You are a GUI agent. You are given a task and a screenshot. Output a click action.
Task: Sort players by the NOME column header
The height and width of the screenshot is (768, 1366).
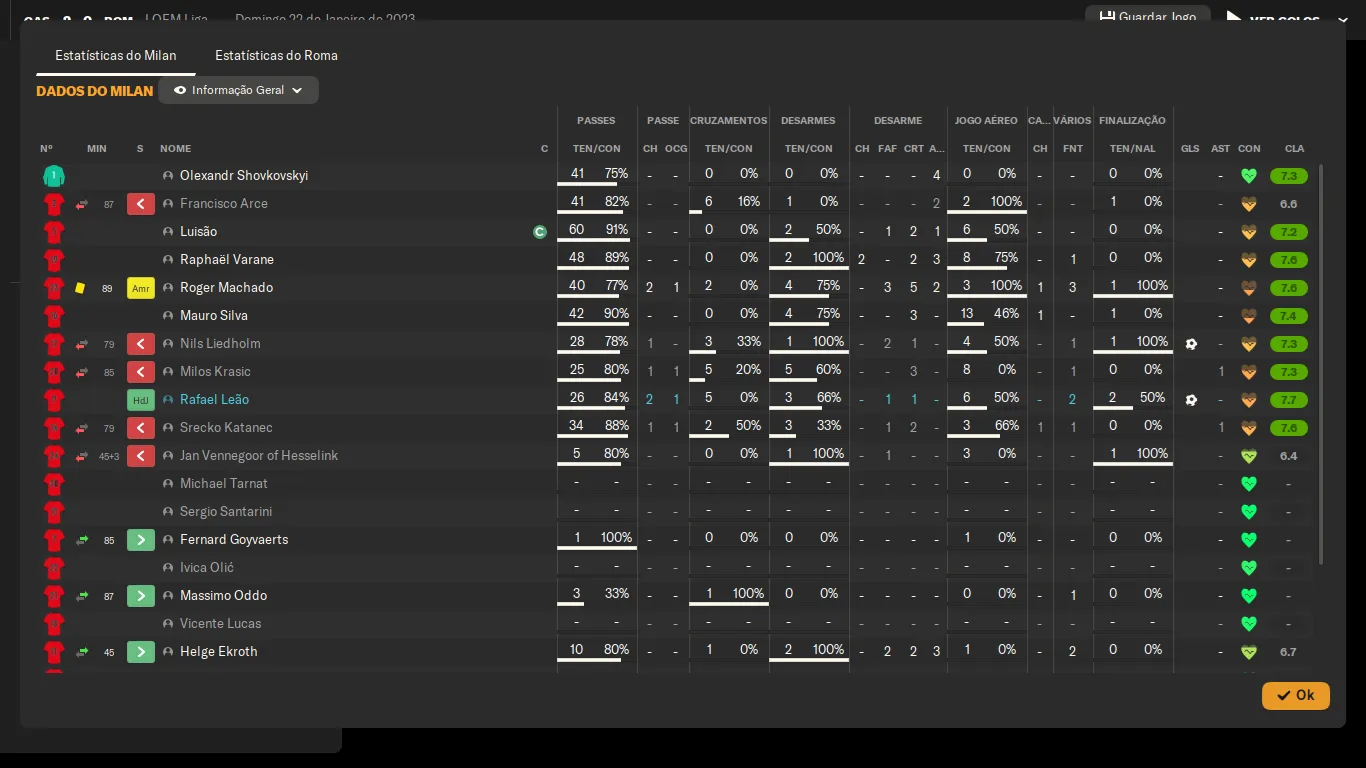[x=175, y=148]
